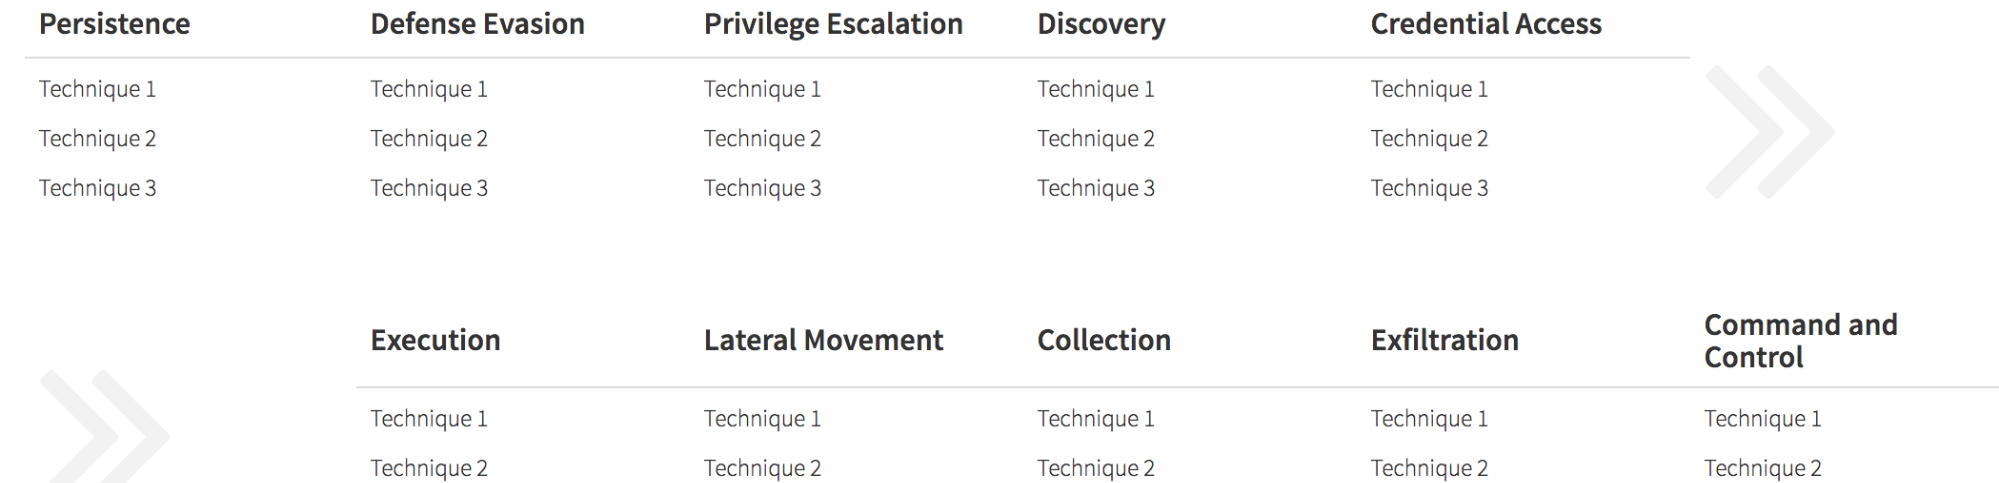
Task: Click the Execution tactic heading
Action: tap(435, 340)
